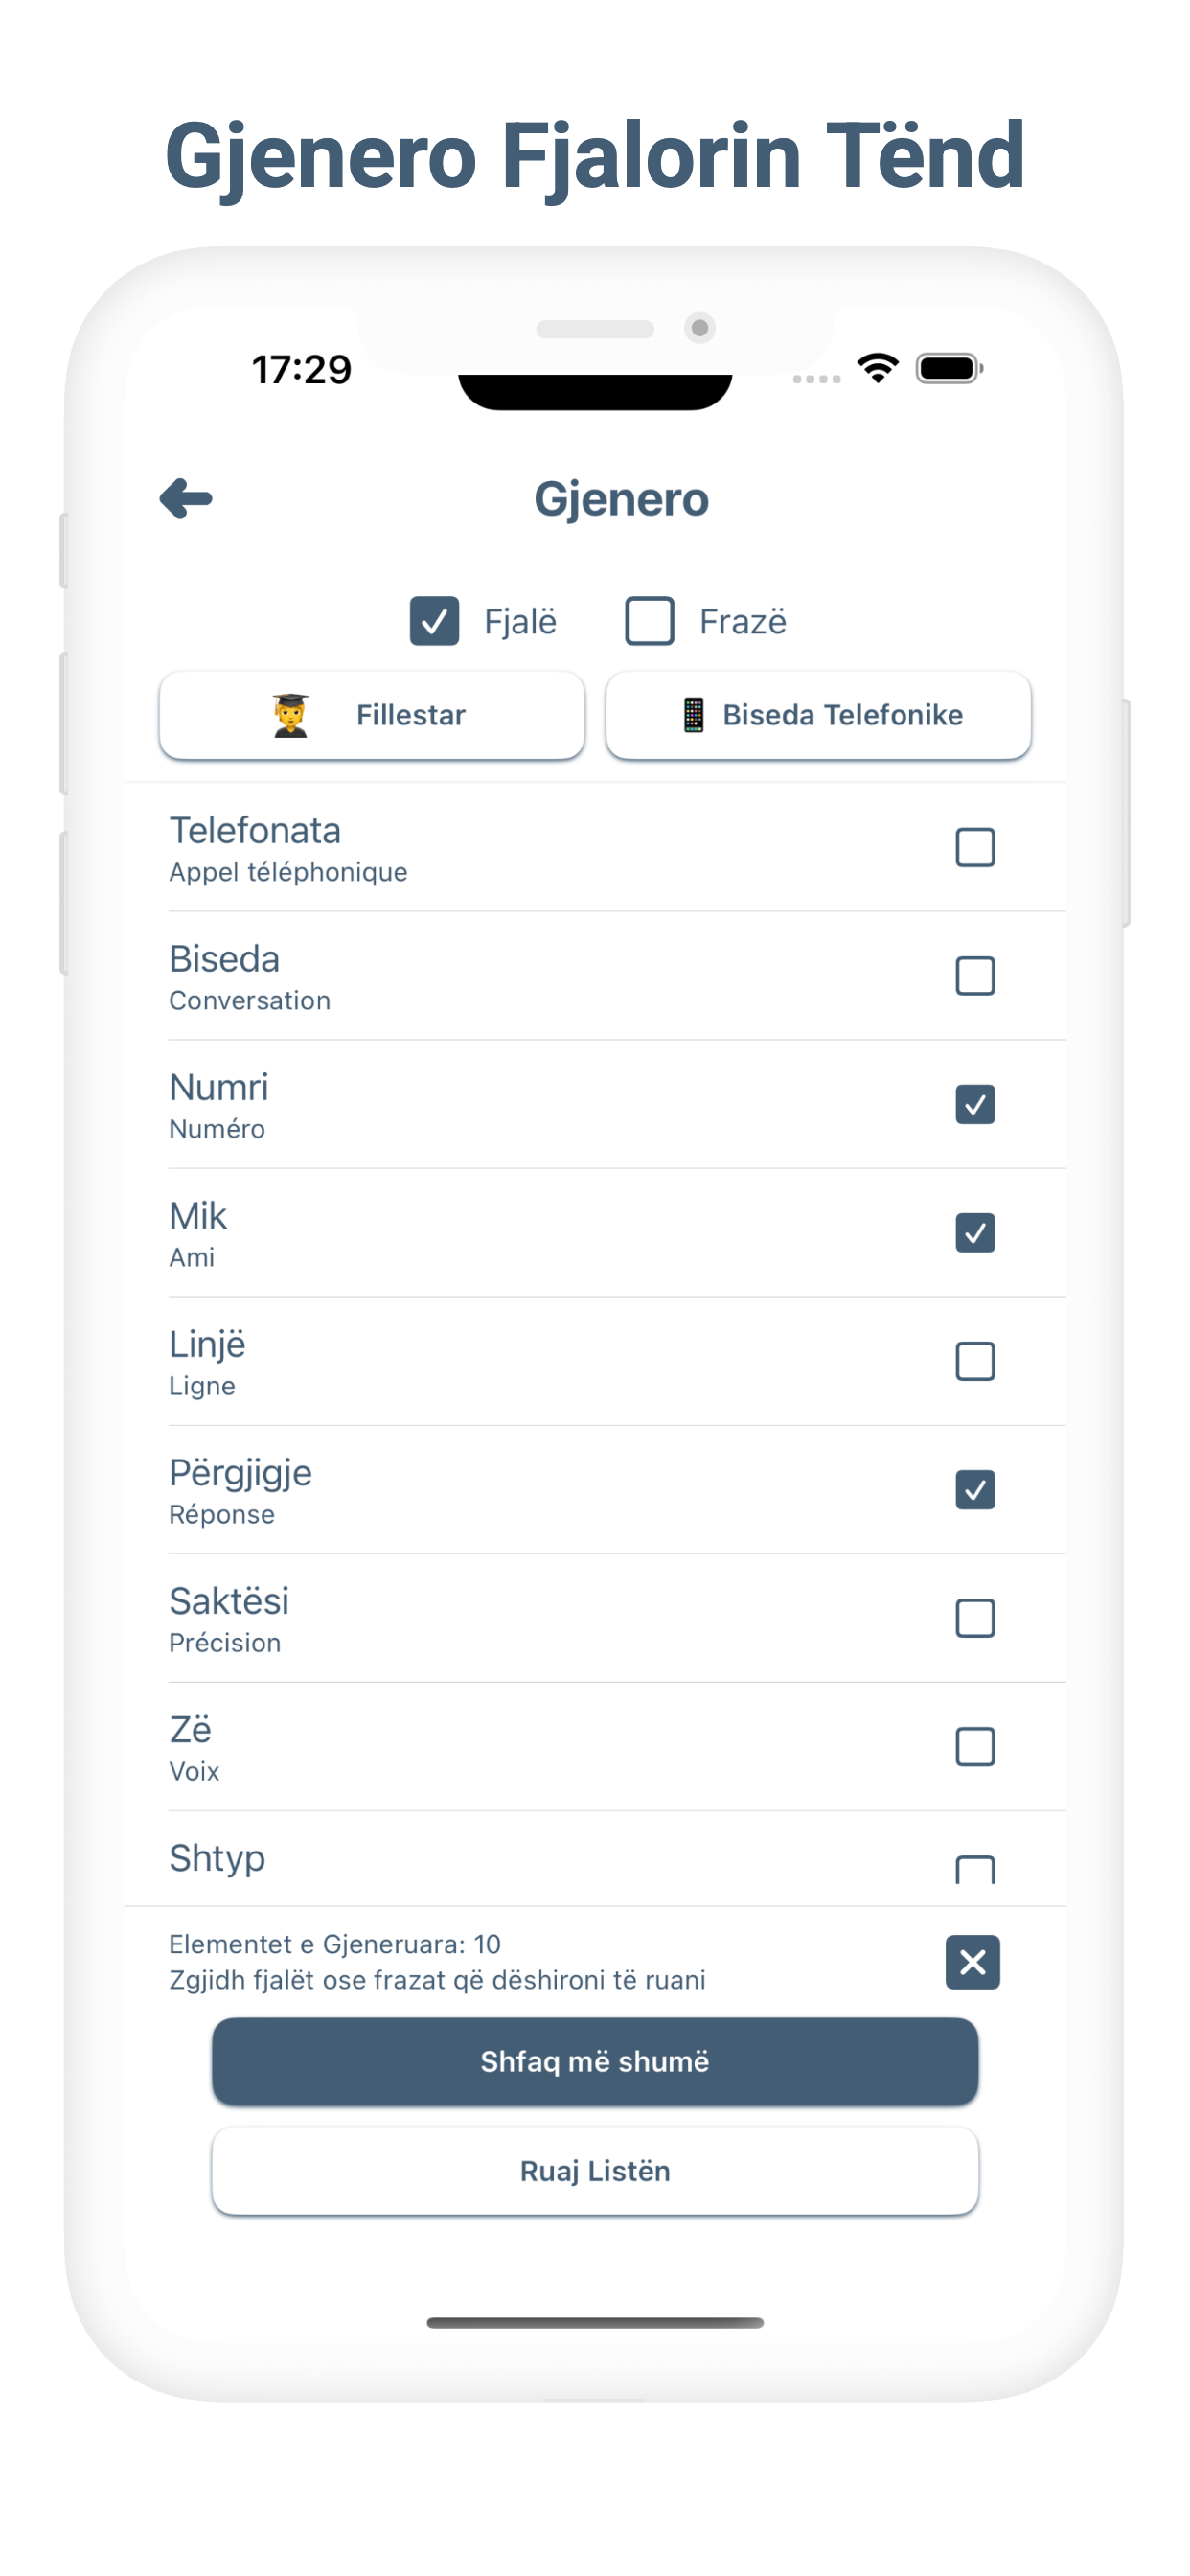The width and height of the screenshot is (1190, 2576).
Task: Select the Biseda checkbox
Action: (x=975, y=975)
